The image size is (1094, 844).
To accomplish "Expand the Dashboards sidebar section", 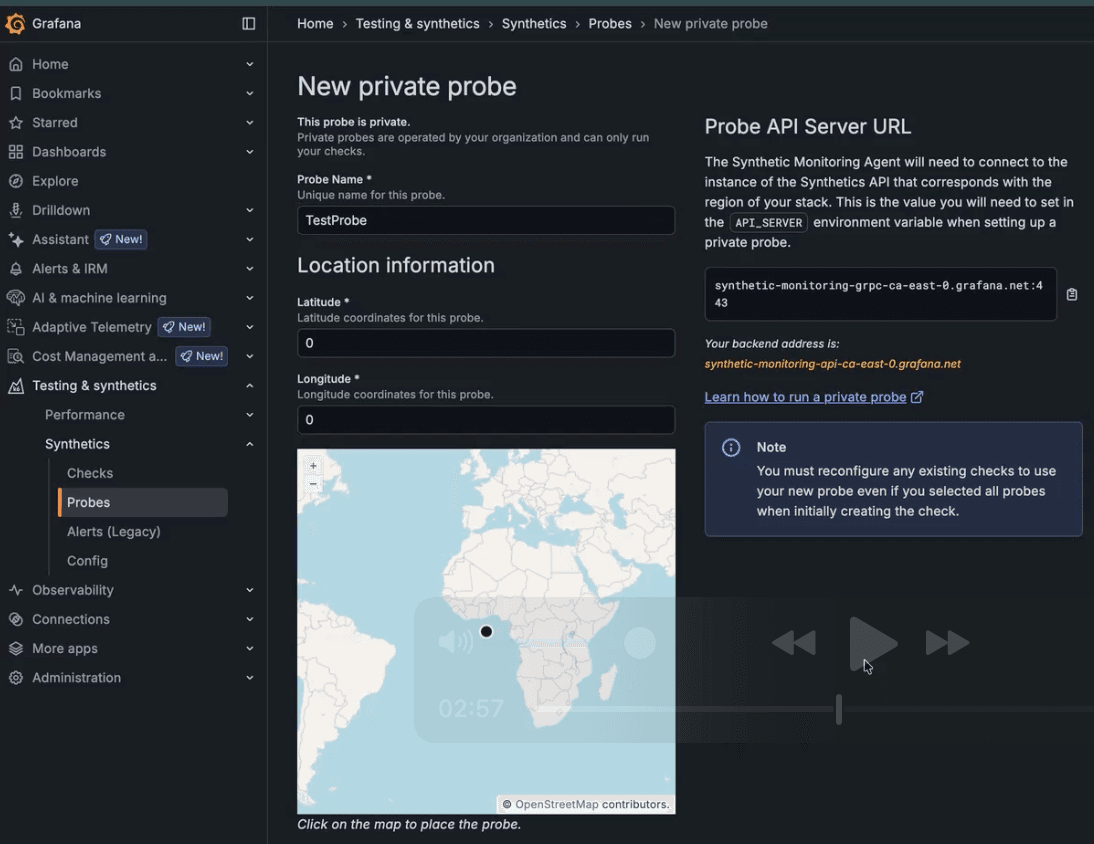I will tap(249, 151).
